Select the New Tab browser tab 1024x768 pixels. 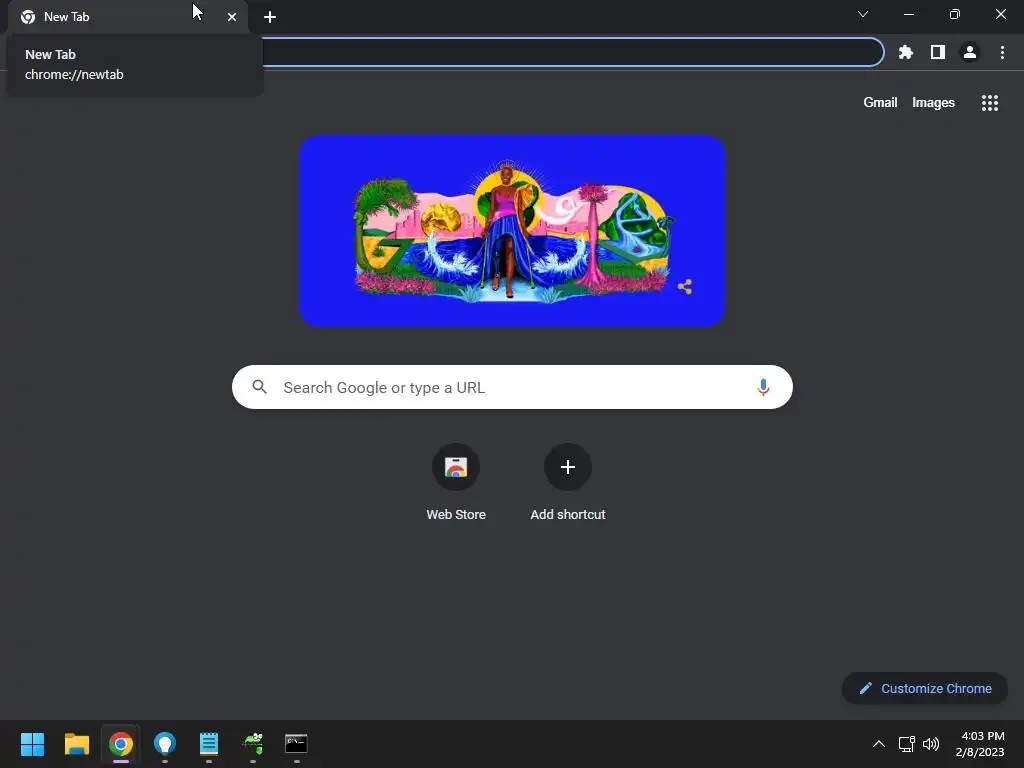(x=127, y=17)
